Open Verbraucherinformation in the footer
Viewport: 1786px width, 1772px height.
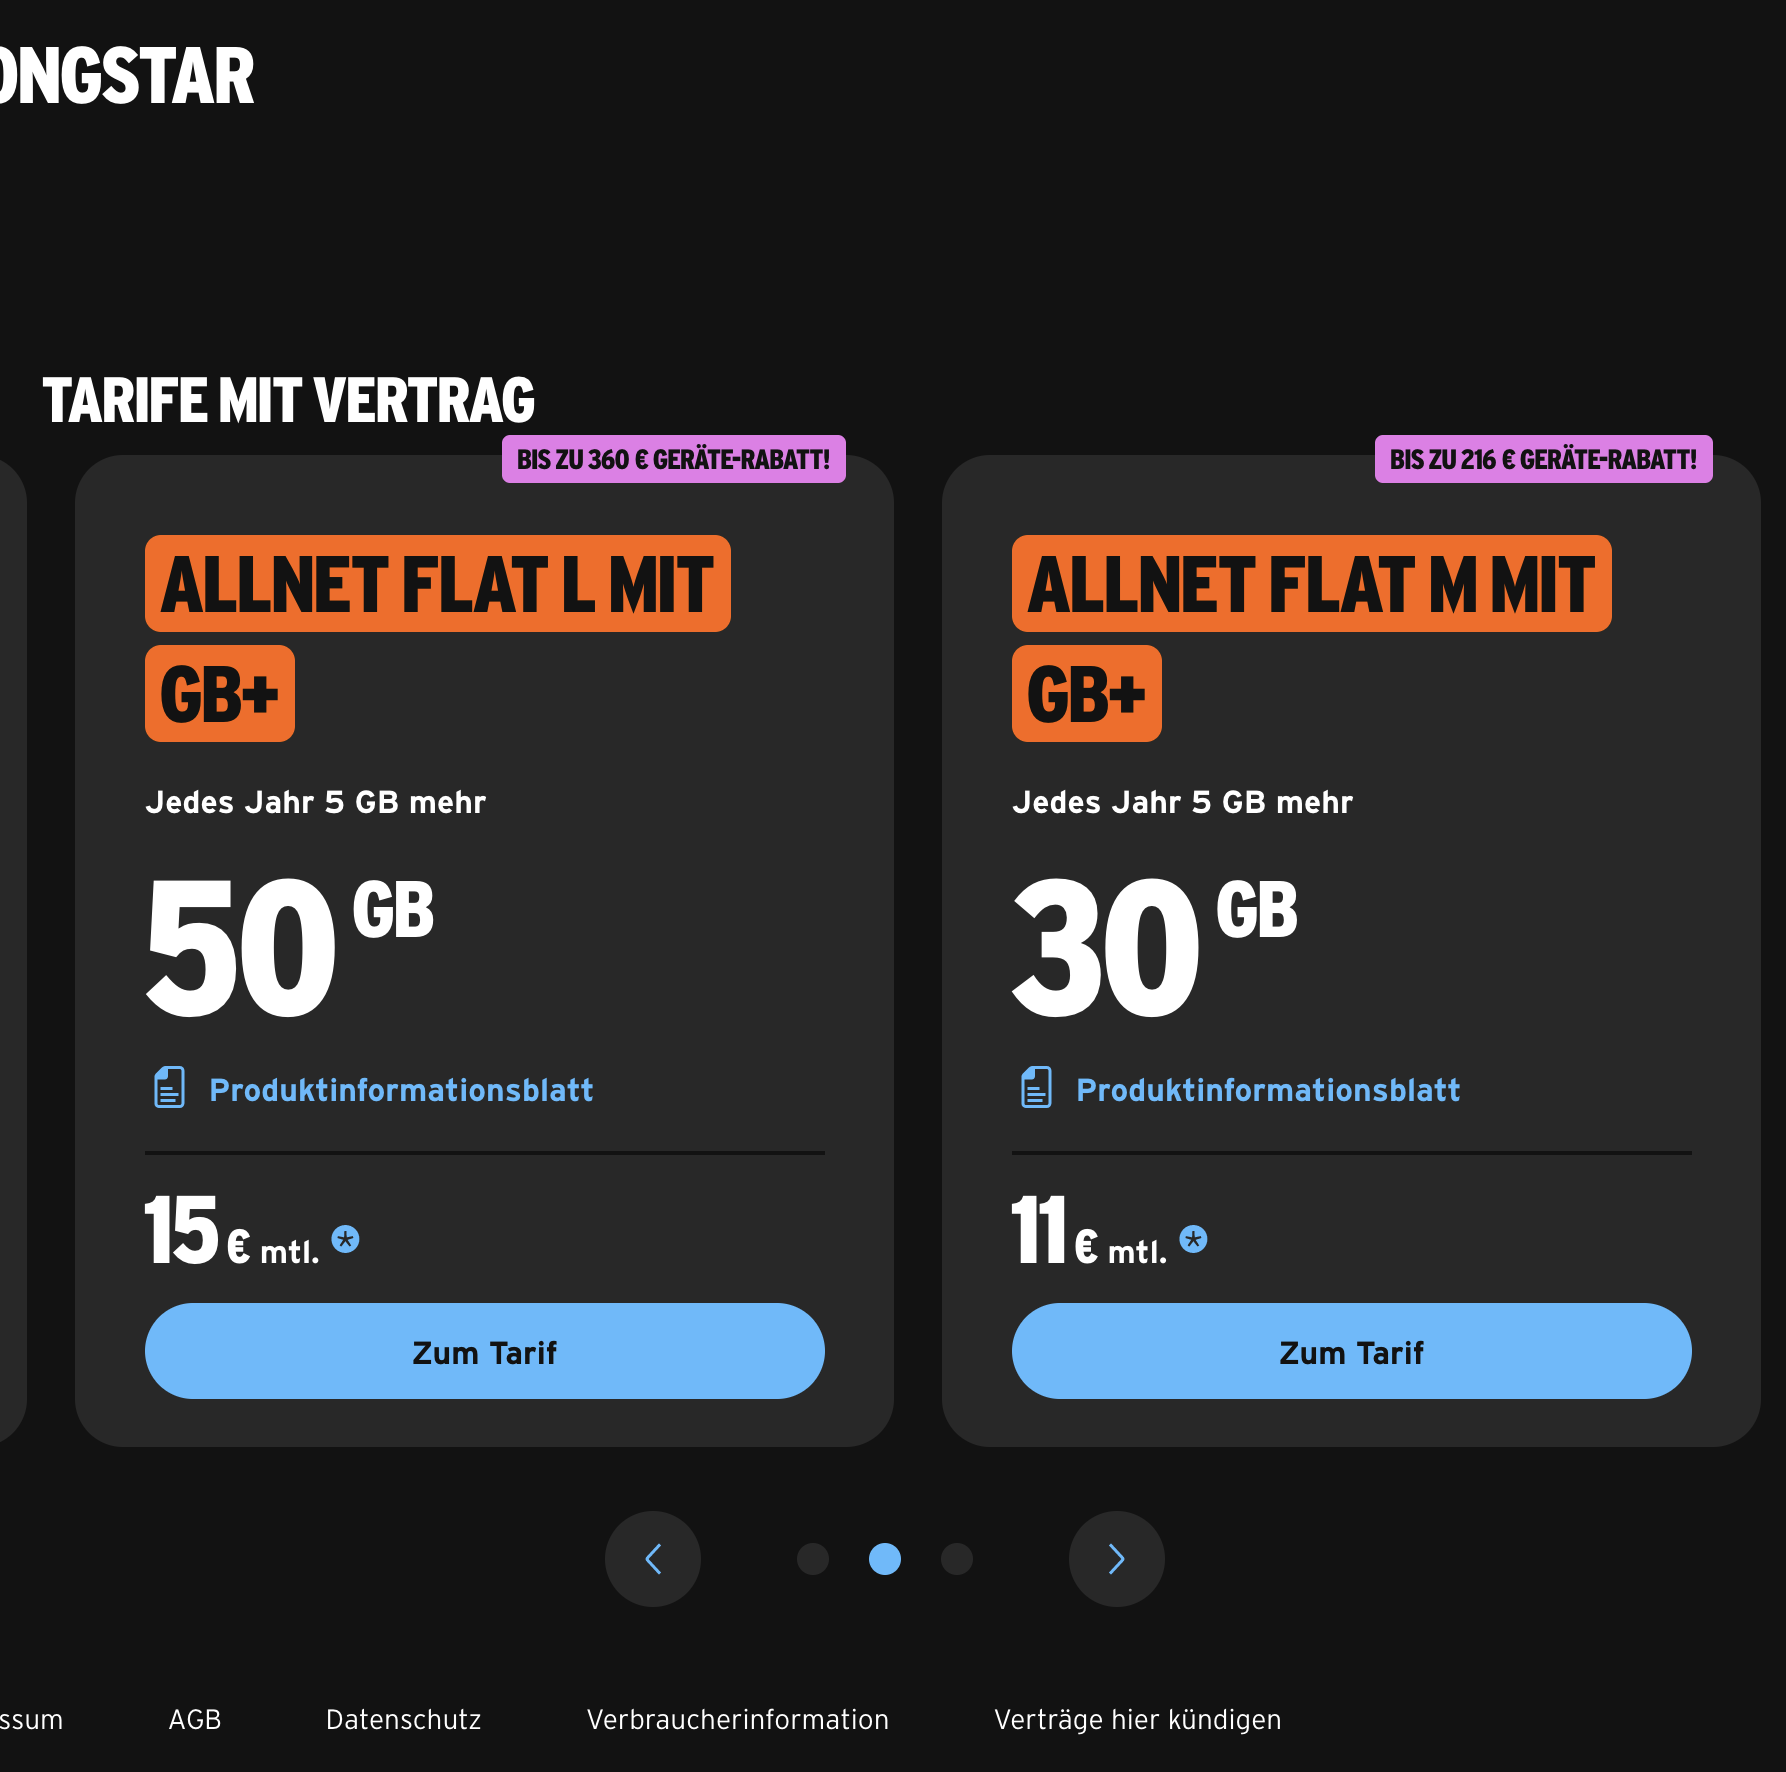738,1720
